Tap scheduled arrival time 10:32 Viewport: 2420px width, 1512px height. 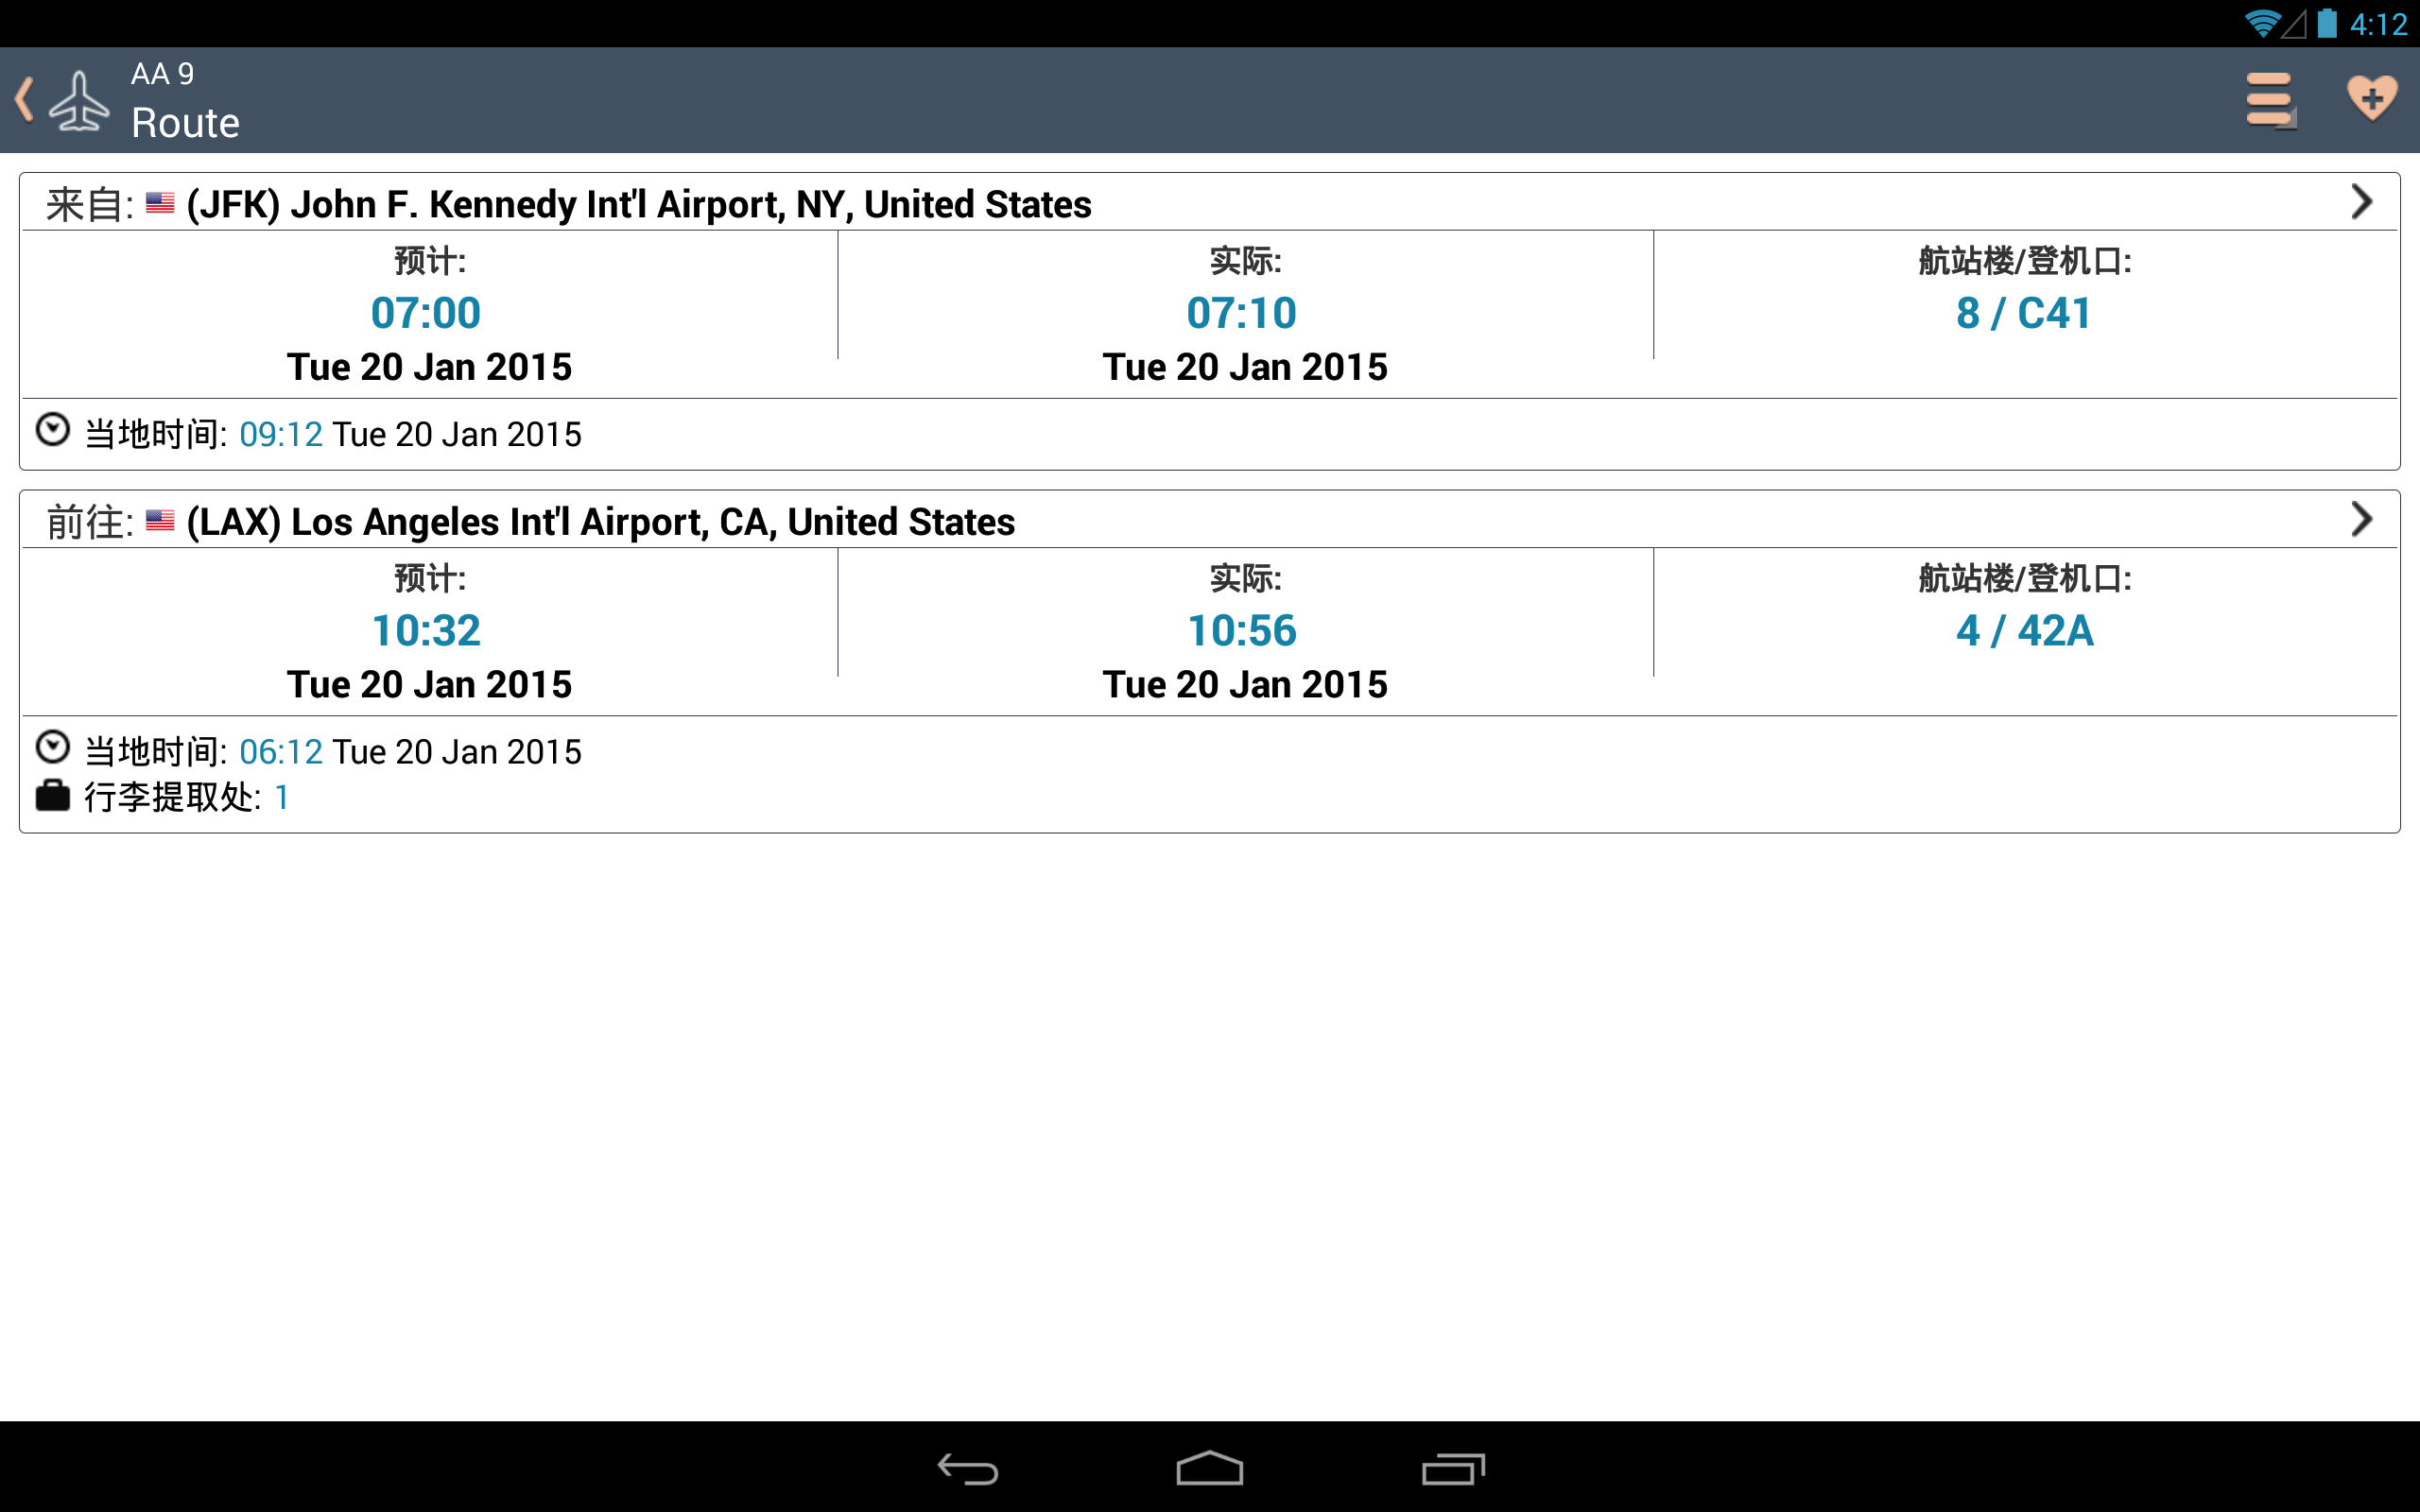coord(426,631)
